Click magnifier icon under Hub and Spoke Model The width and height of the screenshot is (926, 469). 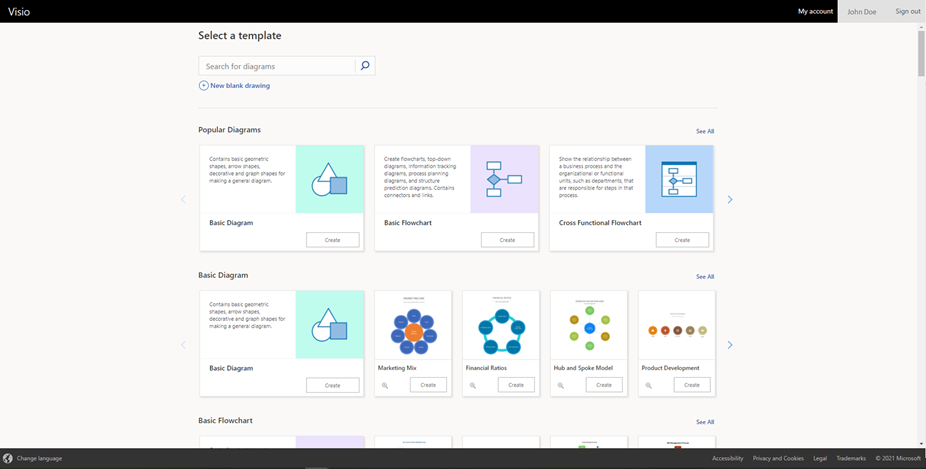(561, 385)
